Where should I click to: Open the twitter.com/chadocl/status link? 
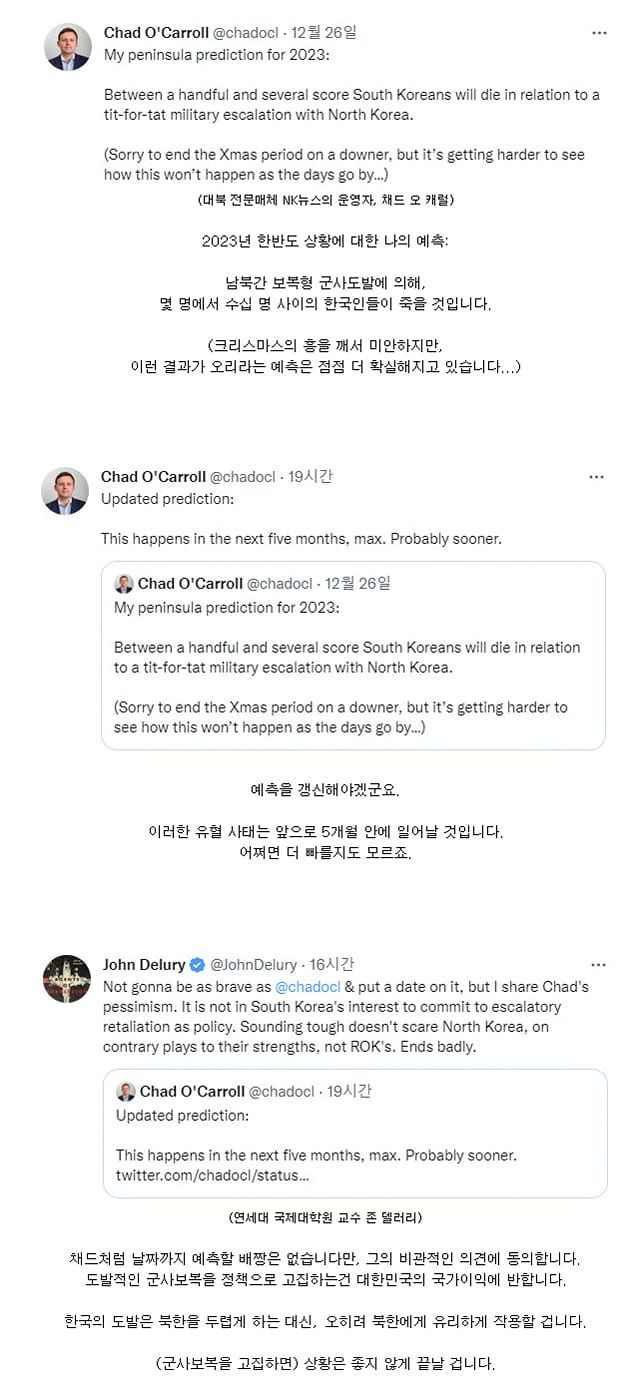pos(212,1175)
